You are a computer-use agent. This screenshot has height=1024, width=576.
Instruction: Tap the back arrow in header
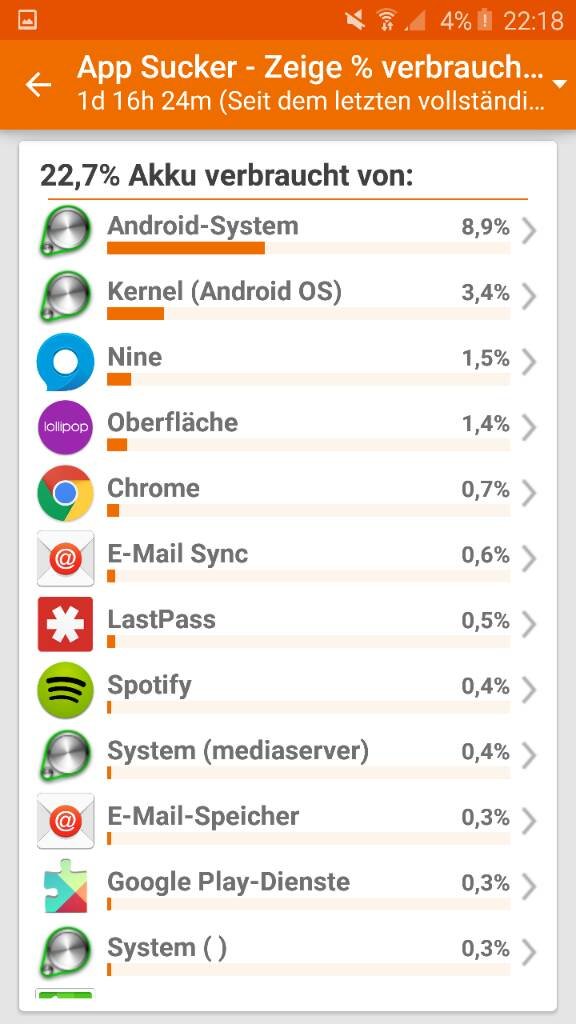point(38,85)
